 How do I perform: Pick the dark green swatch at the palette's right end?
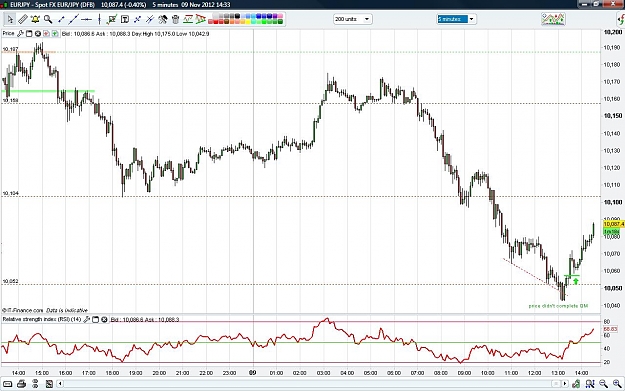coord(280,22)
